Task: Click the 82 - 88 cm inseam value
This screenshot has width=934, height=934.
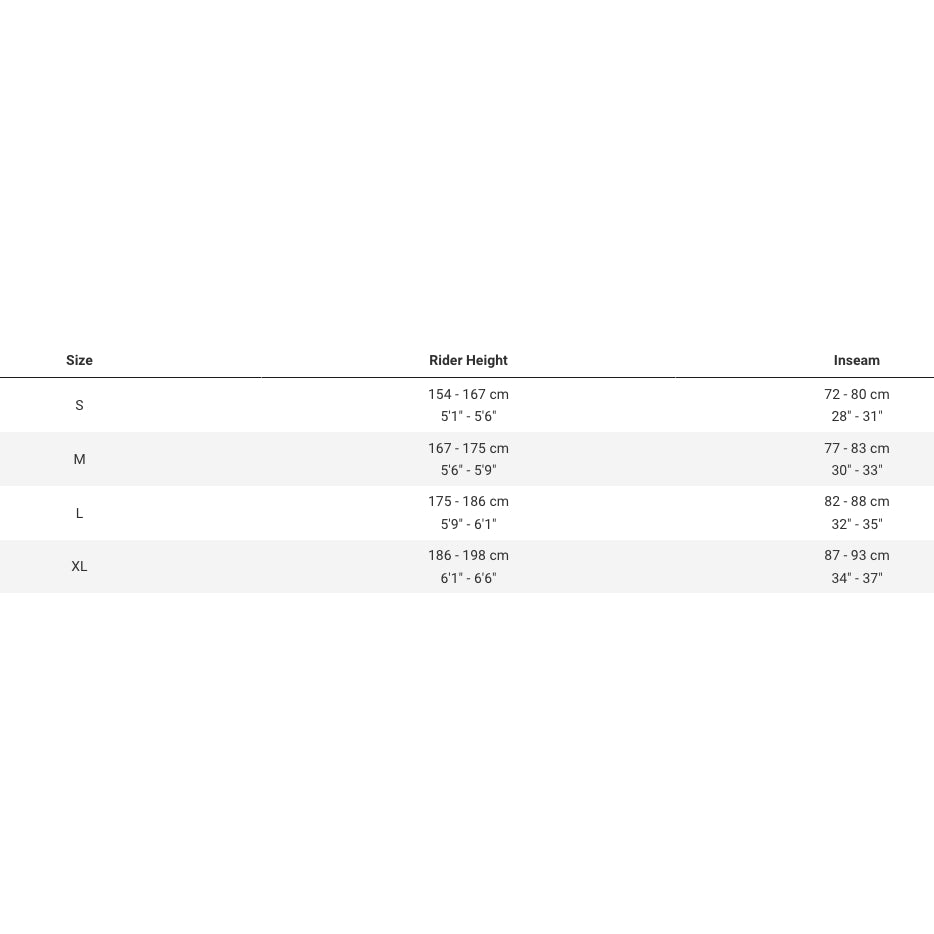Action: click(856, 501)
